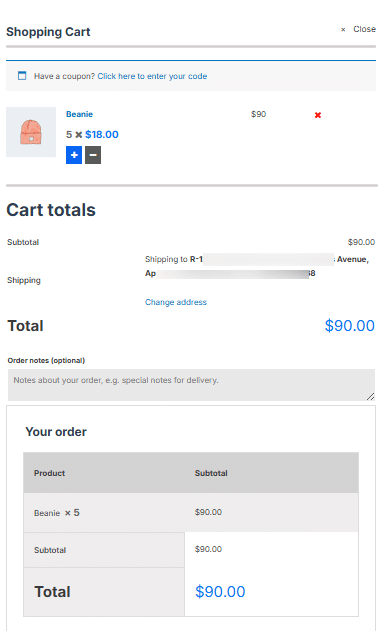
Task: Click the Subtotal column header in Your order
Action: pyautogui.click(x=211, y=473)
